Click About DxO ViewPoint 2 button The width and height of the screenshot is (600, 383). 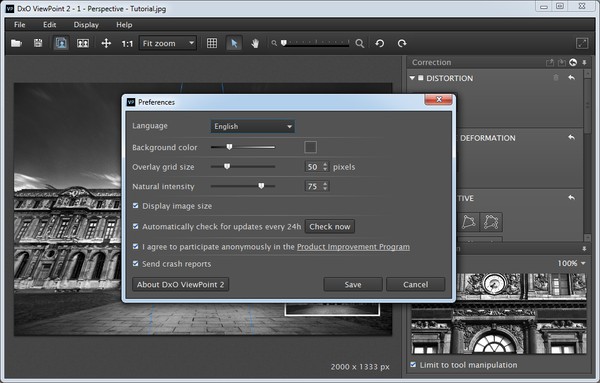click(x=181, y=284)
